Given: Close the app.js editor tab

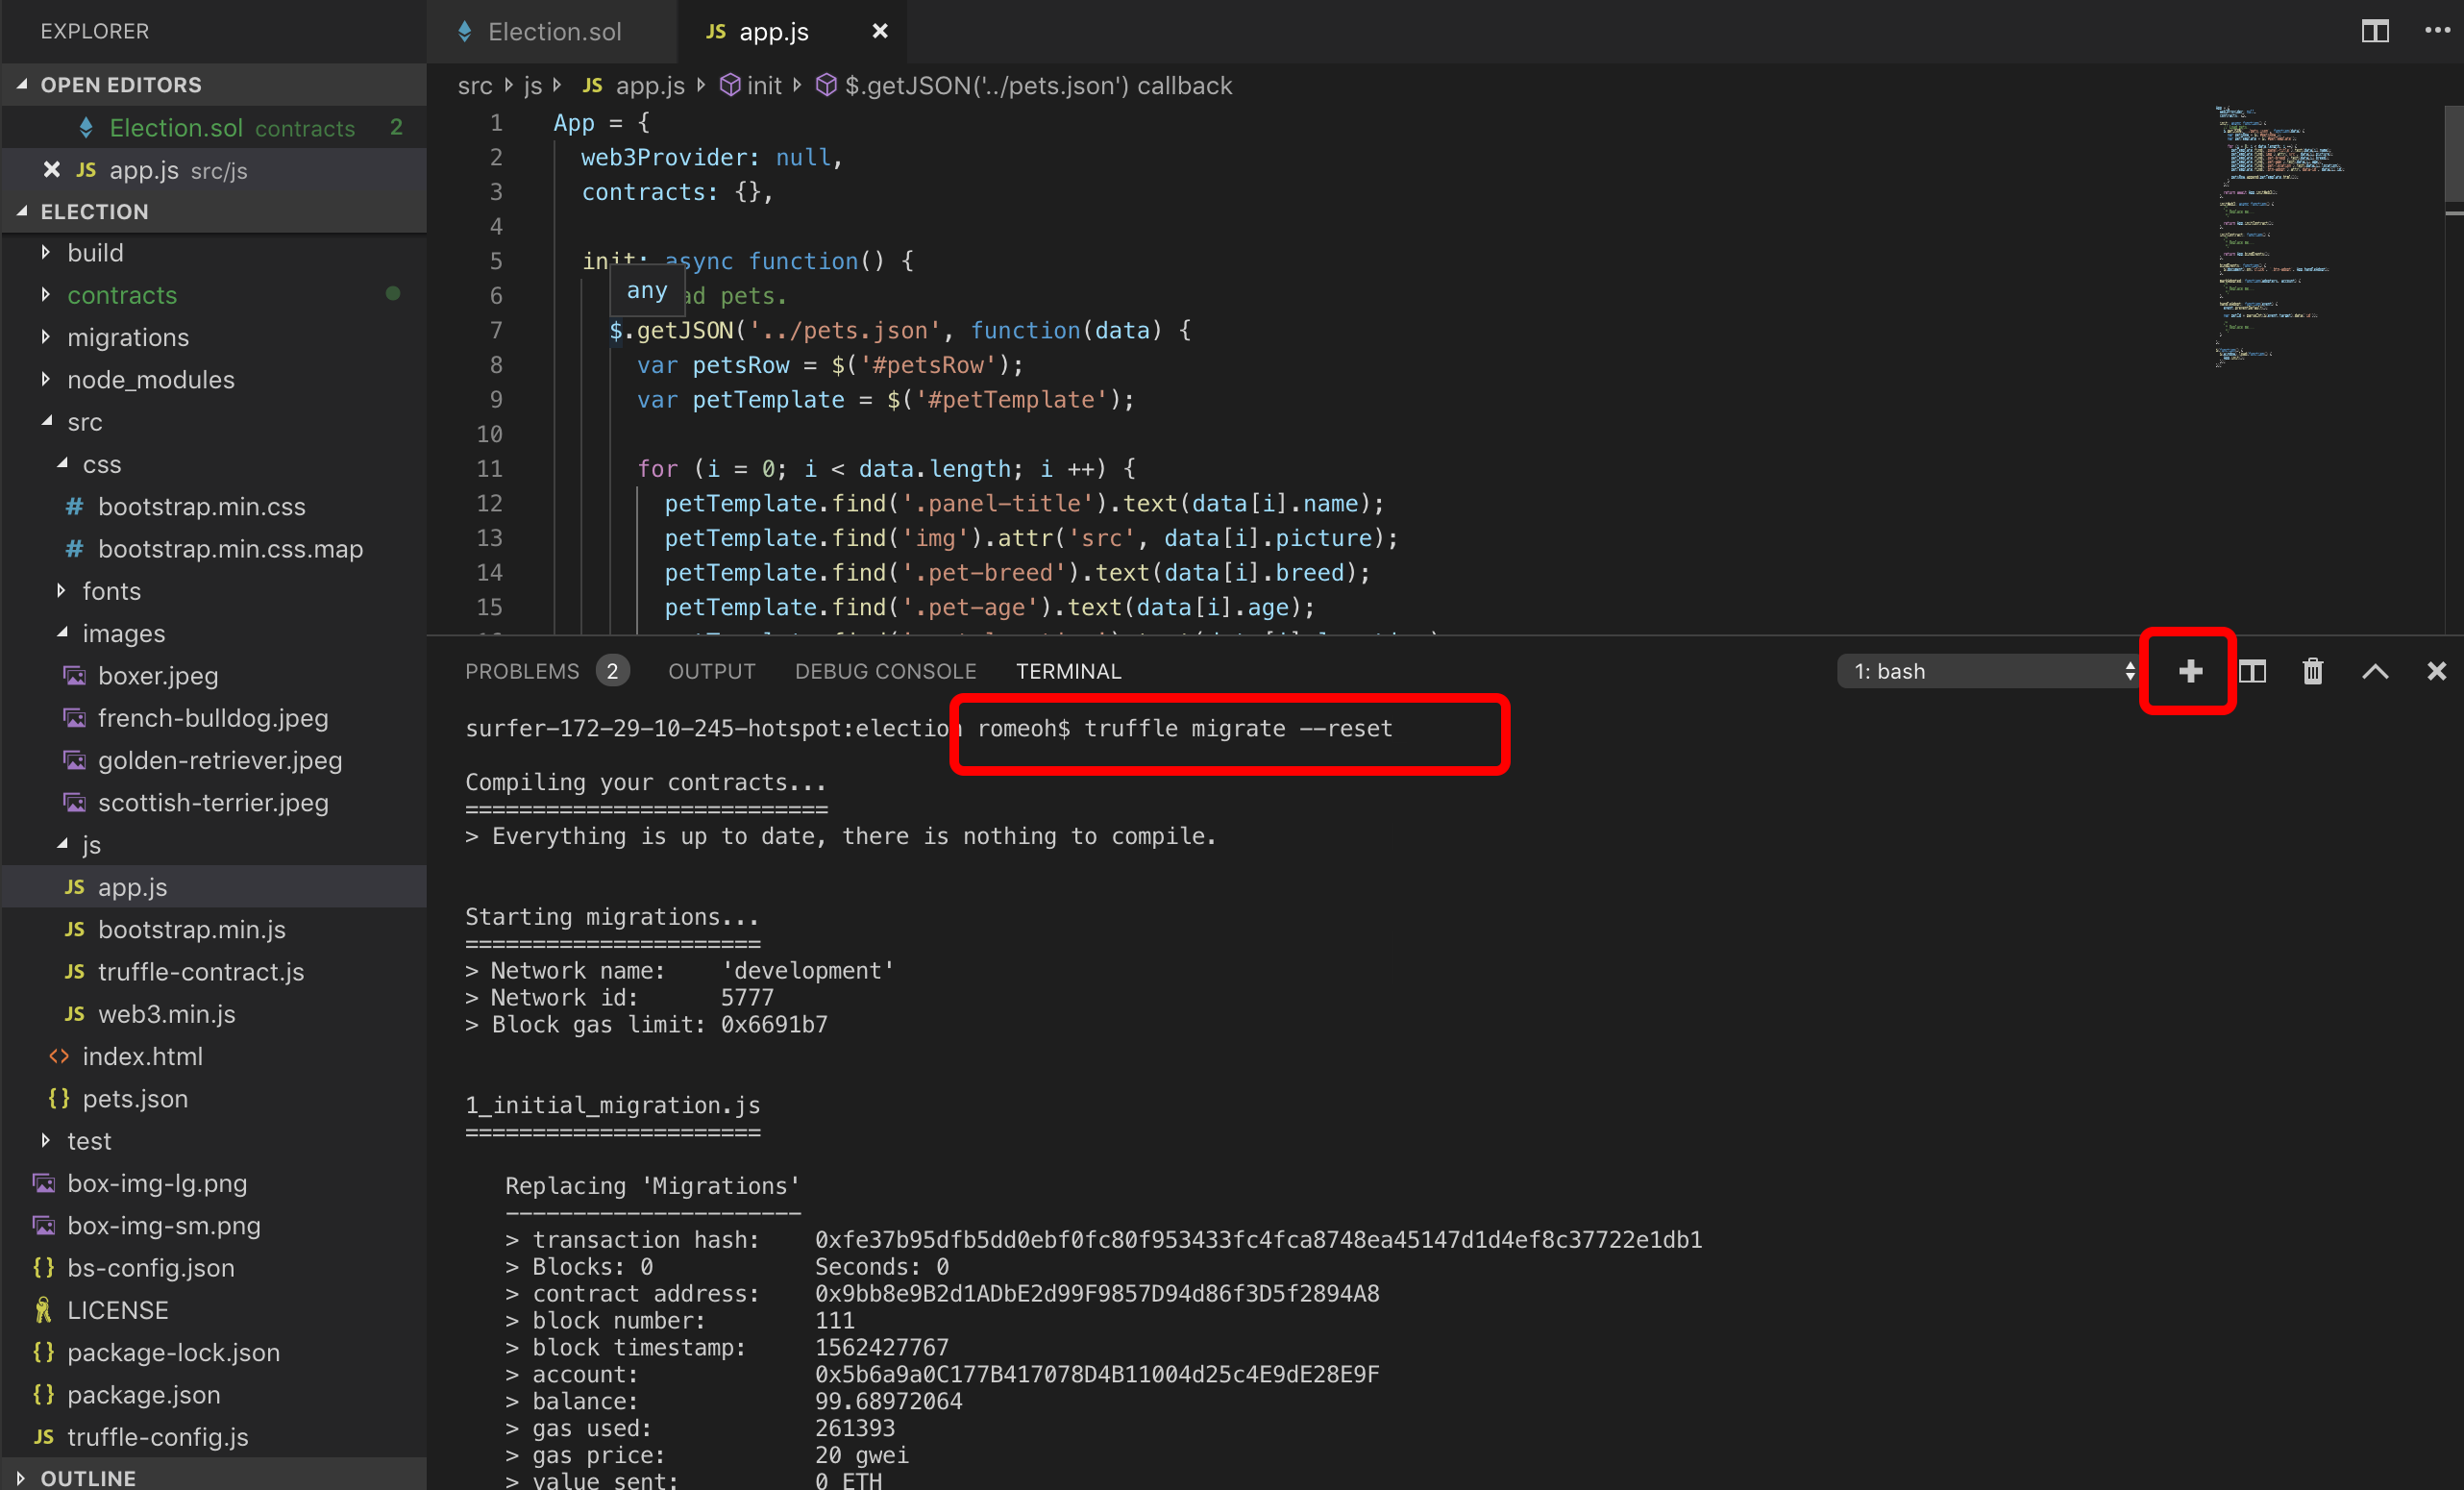Looking at the screenshot, I should click(x=879, y=31).
